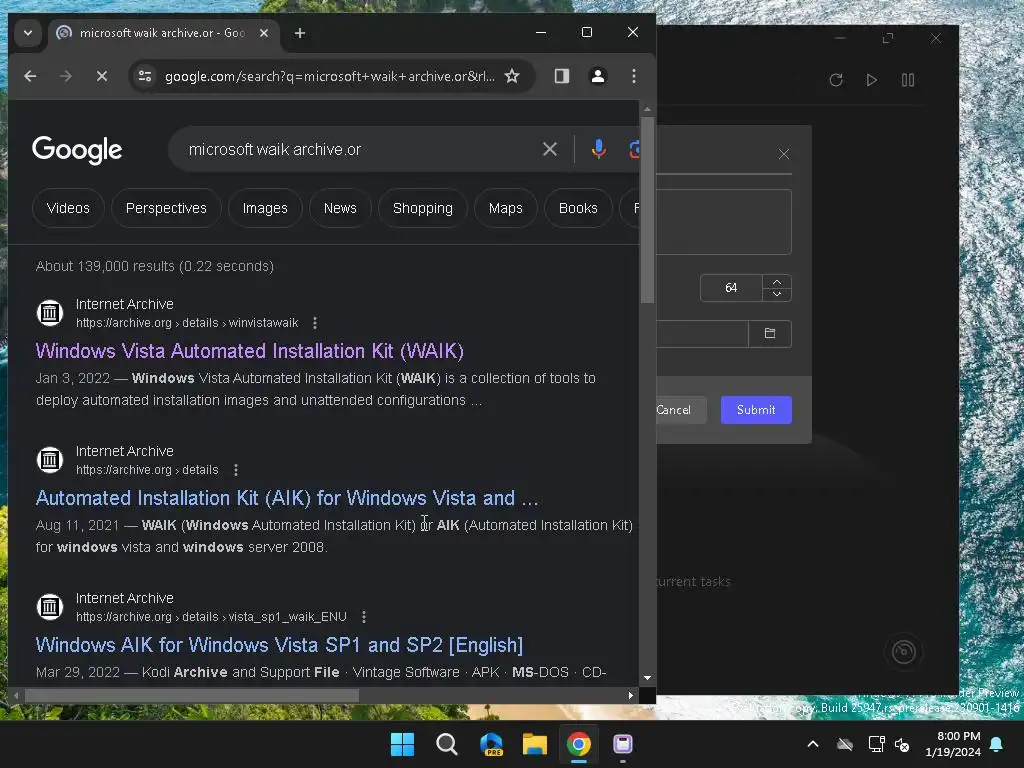Show hidden system tray icons
This screenshot has height=768, width=1024.
pos(813,744)
